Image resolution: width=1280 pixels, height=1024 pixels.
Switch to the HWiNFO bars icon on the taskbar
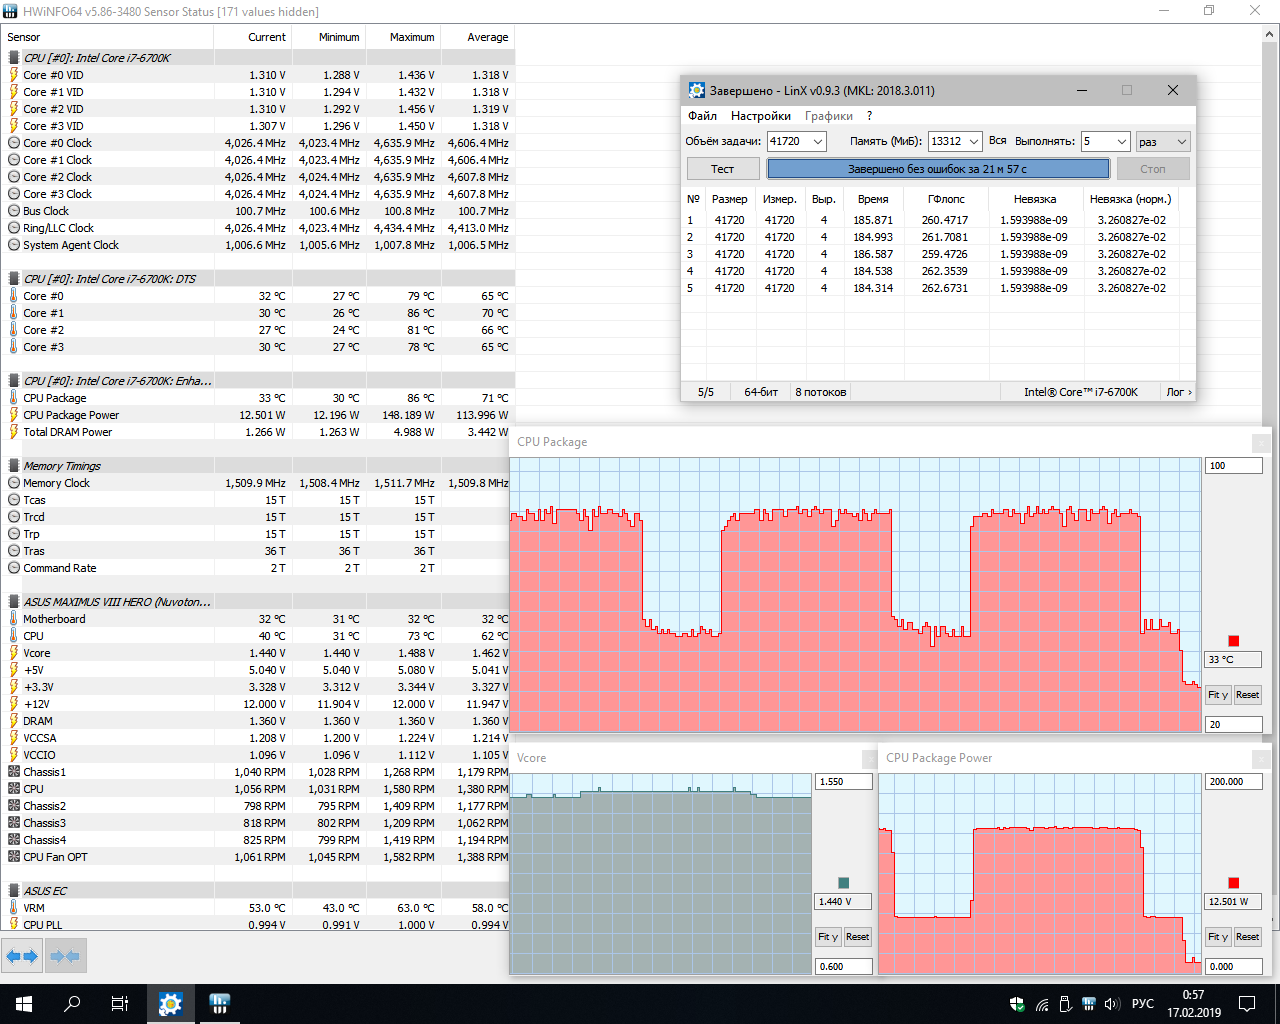point(220,1004)
